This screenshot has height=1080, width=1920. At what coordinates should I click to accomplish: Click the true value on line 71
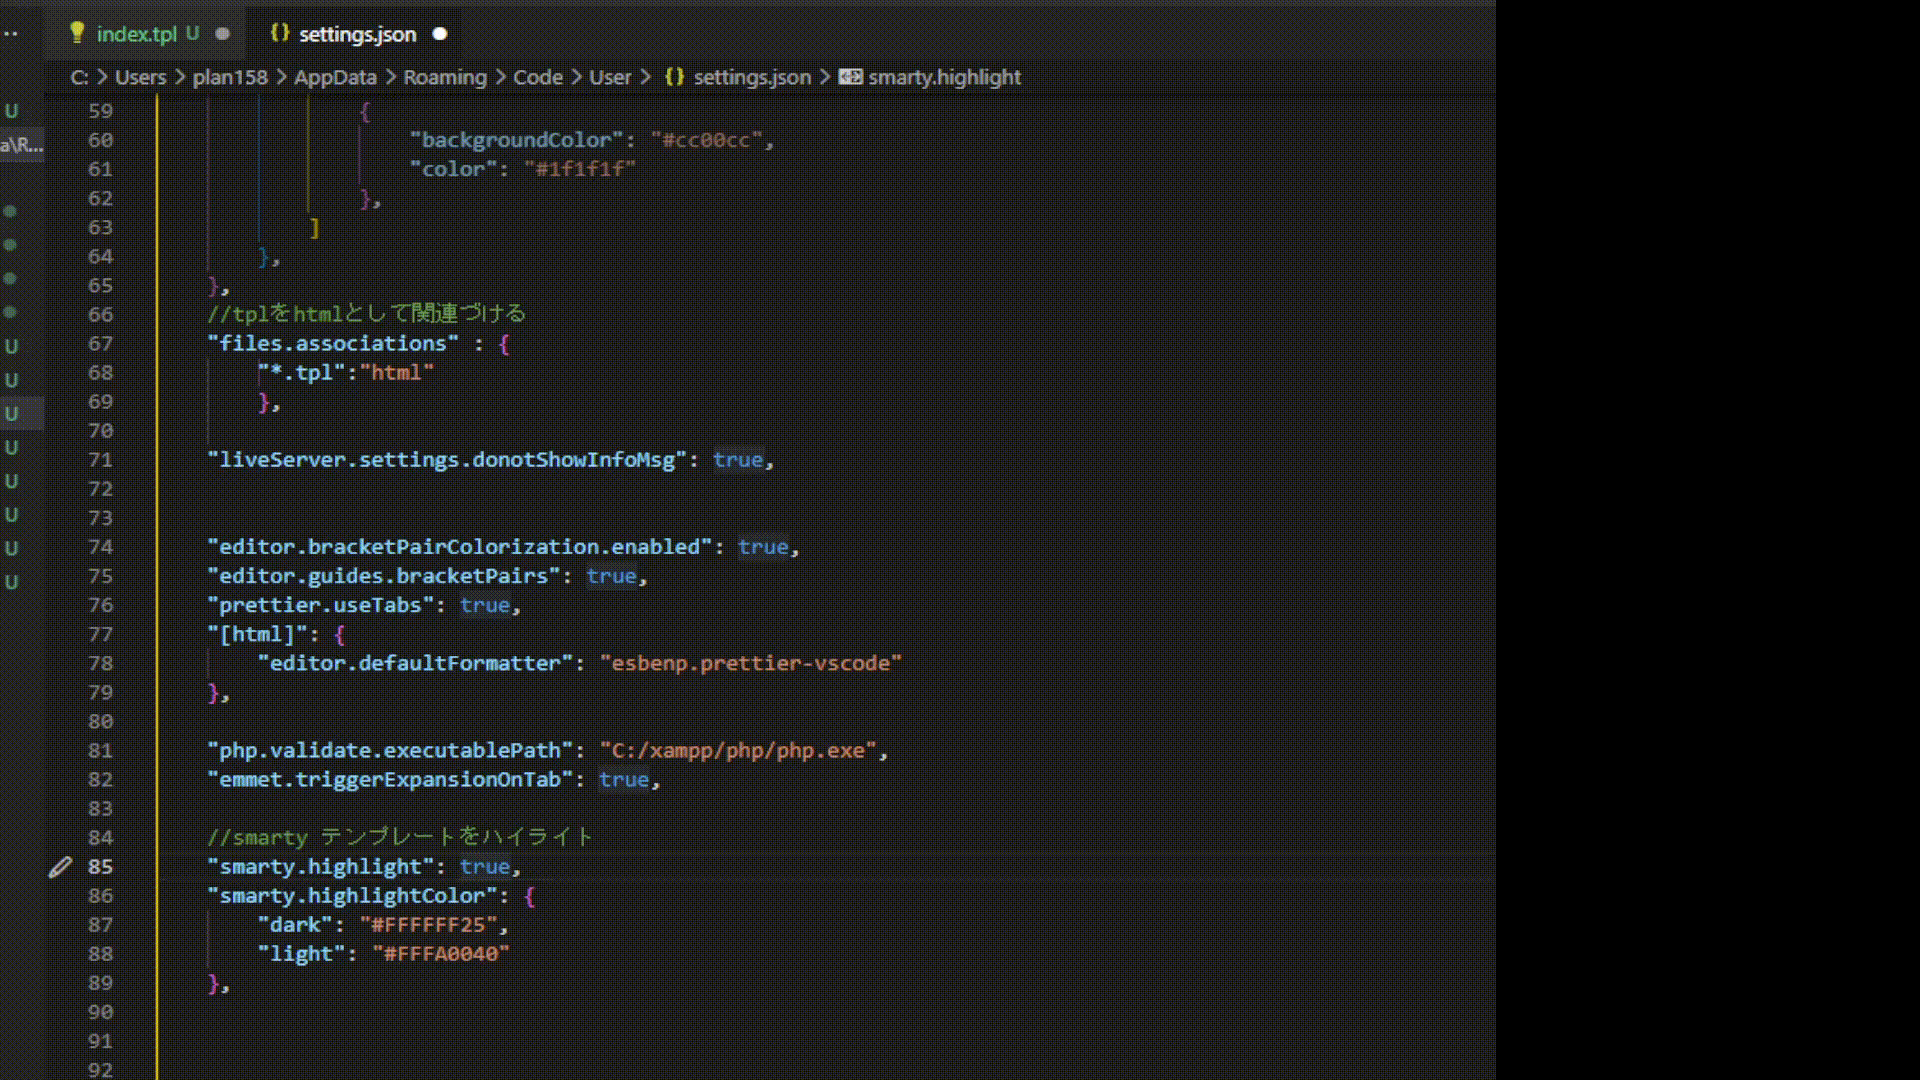(738, 460)
